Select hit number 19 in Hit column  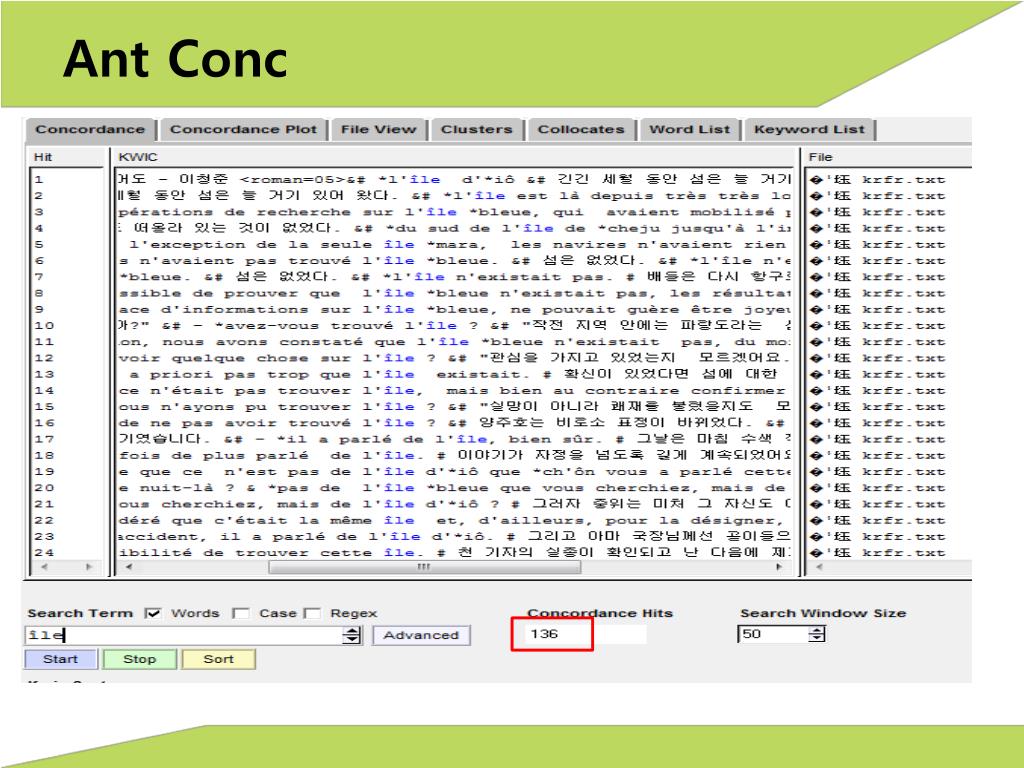(44, 472)
